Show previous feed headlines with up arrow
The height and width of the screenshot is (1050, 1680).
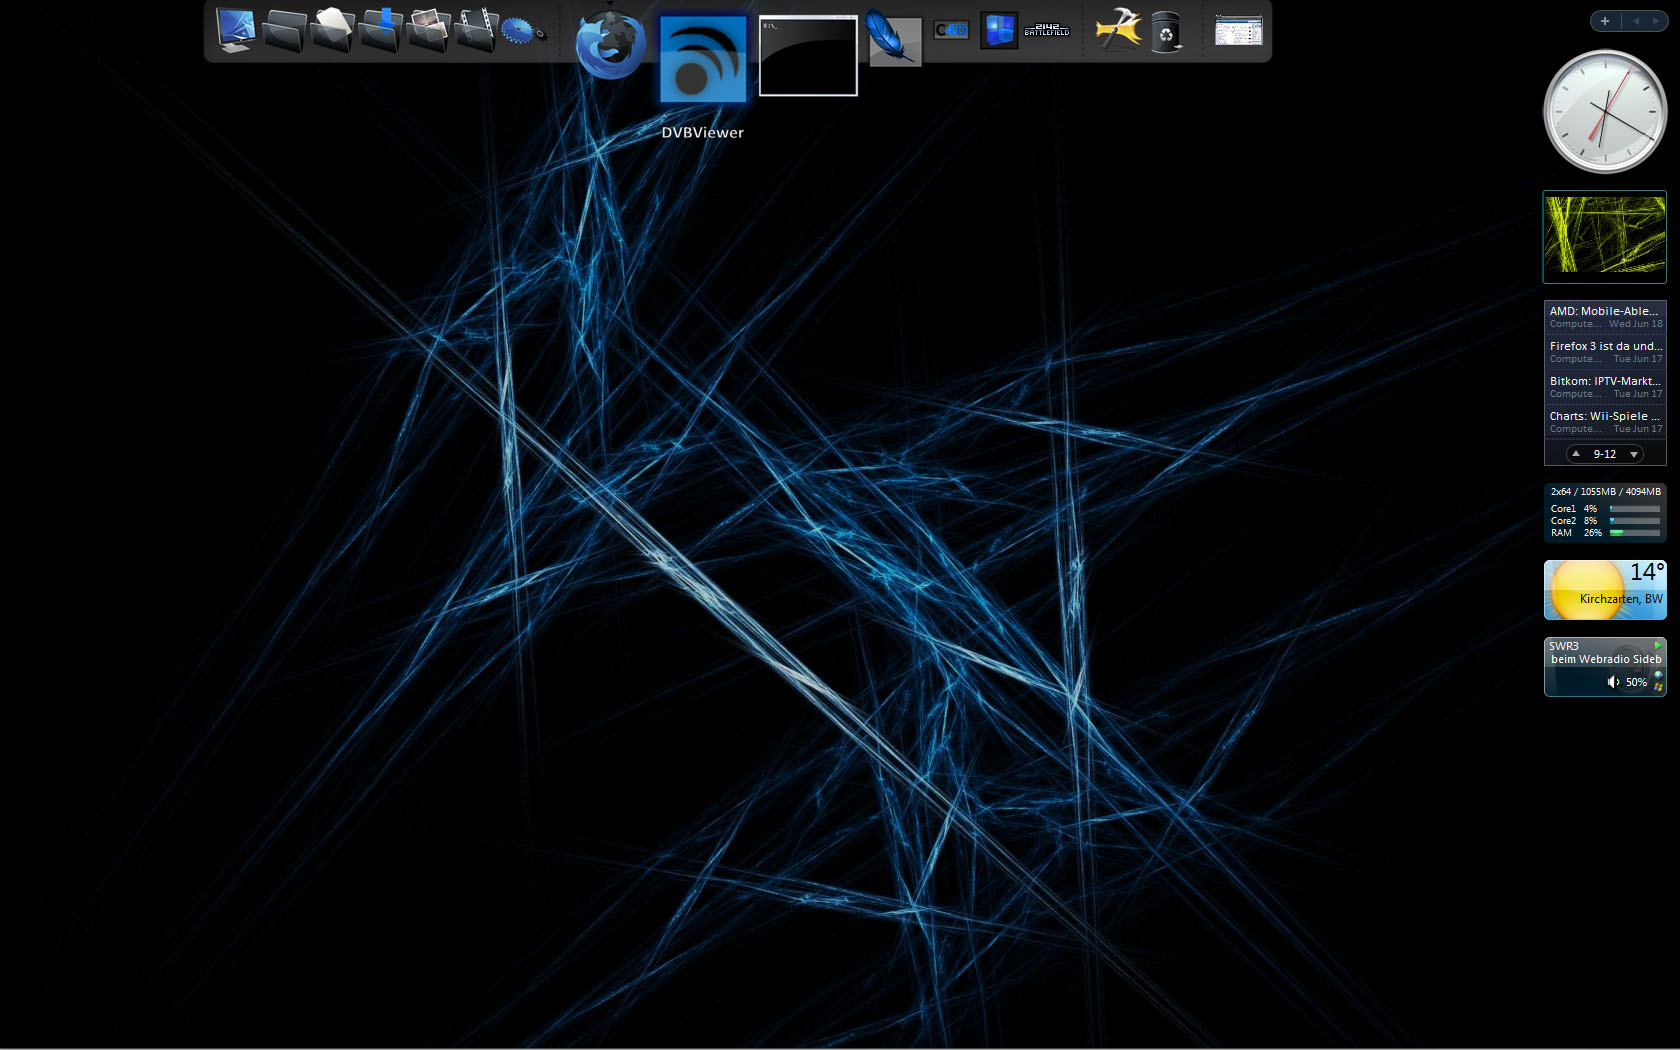pos(1577,454)
